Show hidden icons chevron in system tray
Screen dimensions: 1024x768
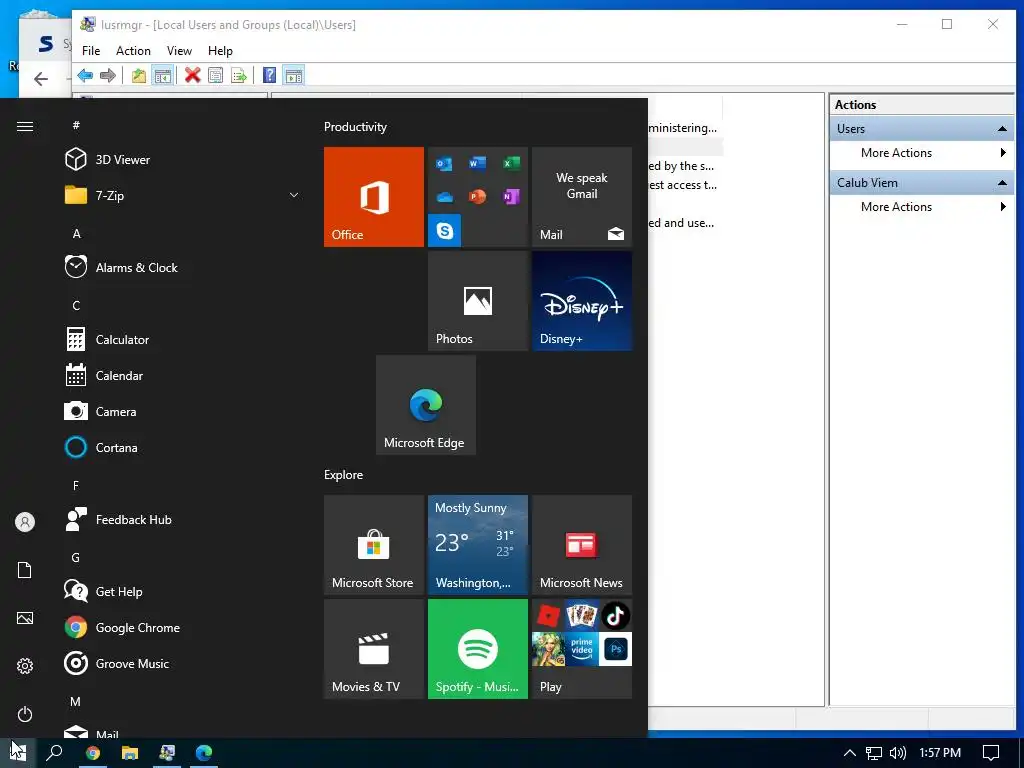coord(850,753)
